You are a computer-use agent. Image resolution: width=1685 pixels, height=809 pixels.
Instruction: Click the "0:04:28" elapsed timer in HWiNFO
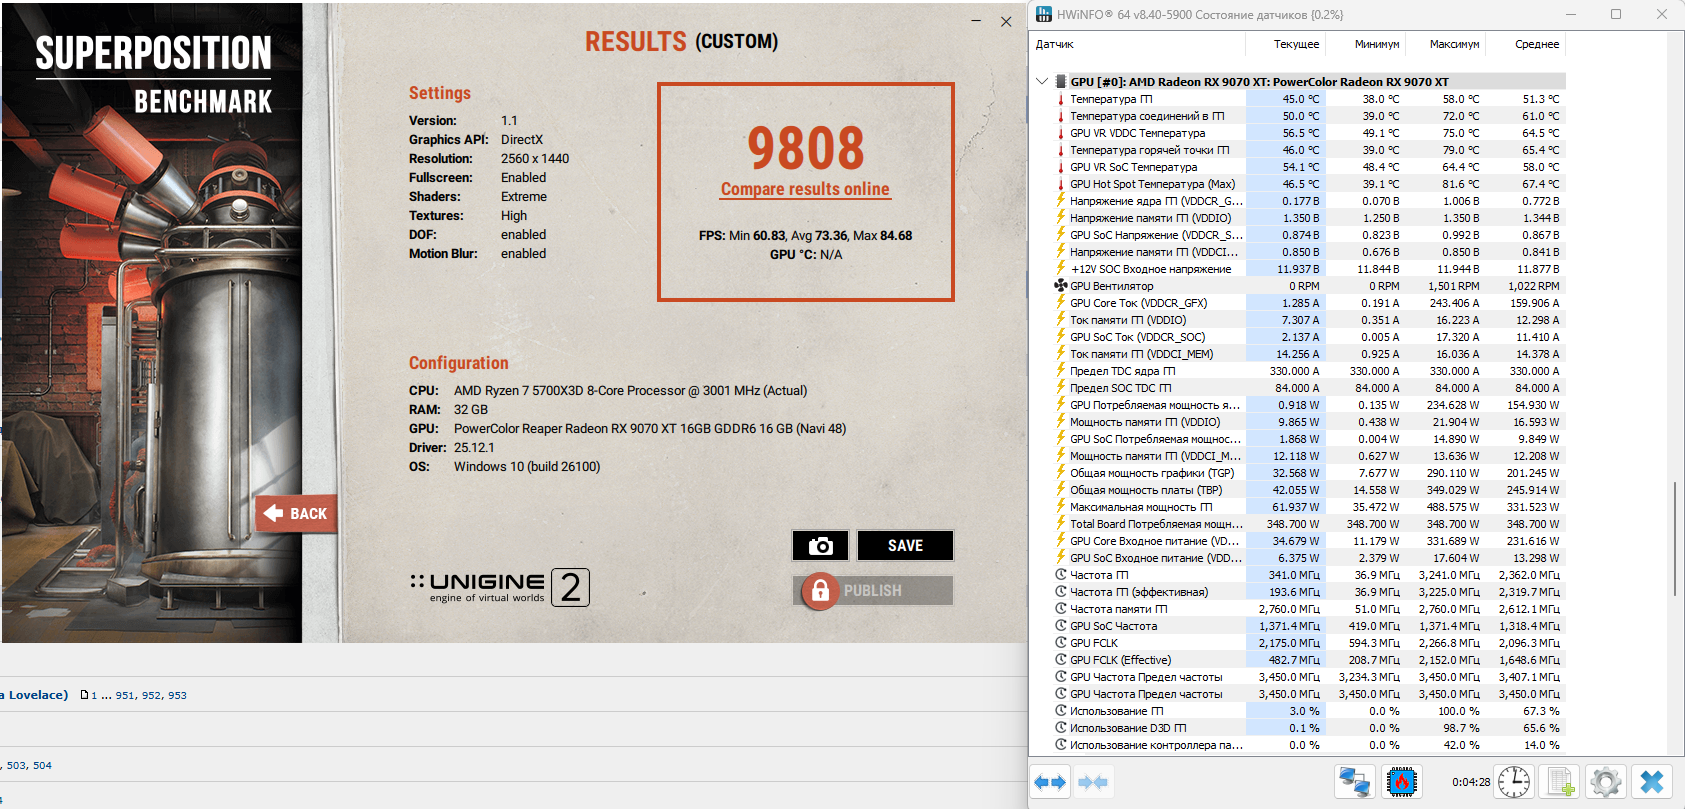point(1471,782)
